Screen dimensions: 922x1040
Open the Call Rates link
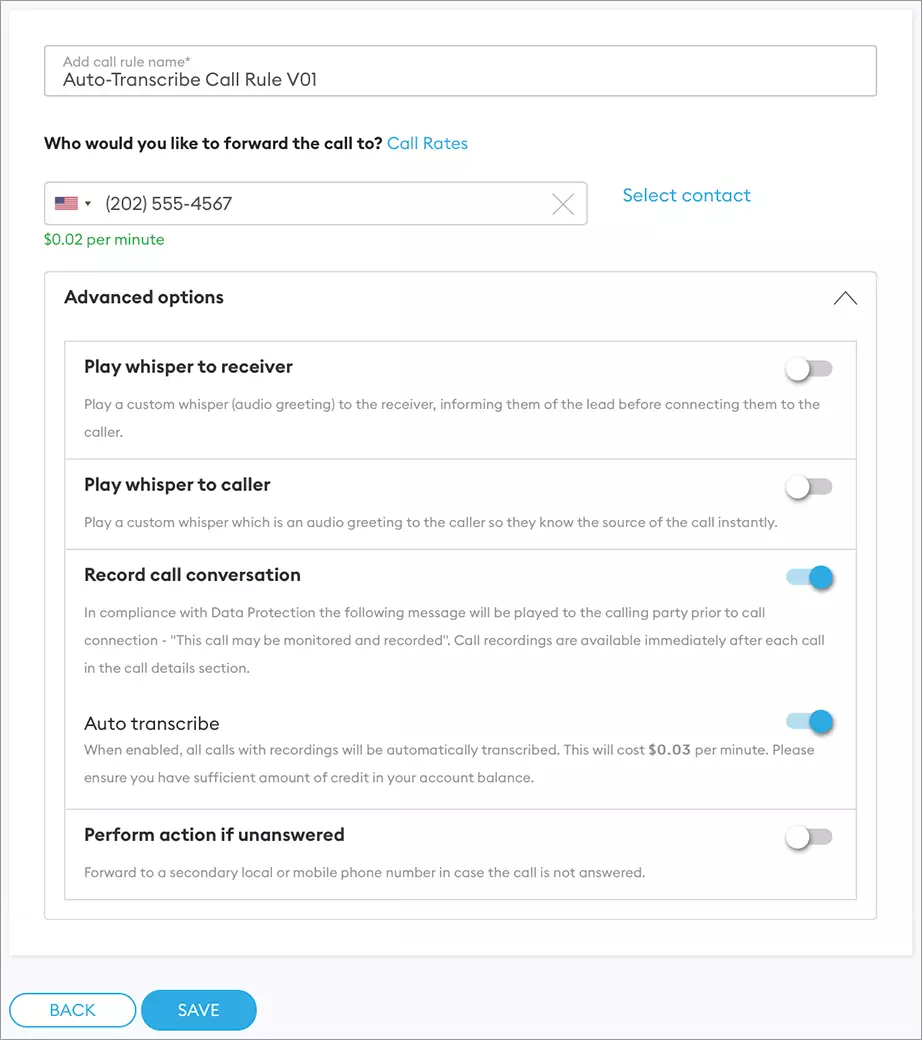click(427, 143)
